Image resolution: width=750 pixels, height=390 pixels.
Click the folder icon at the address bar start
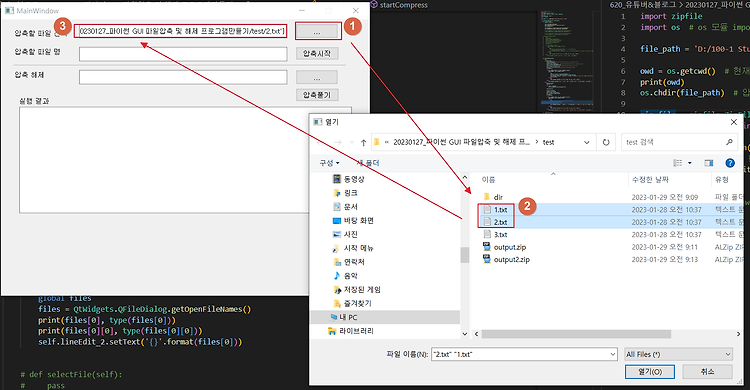(377, 142)
